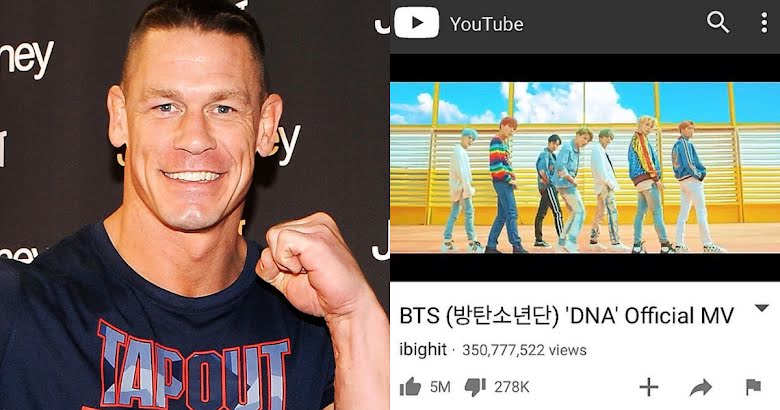Screen dimensions: 780x410
Task: Dislike the video with thumbs-down icon
Action: pos(475,387)
